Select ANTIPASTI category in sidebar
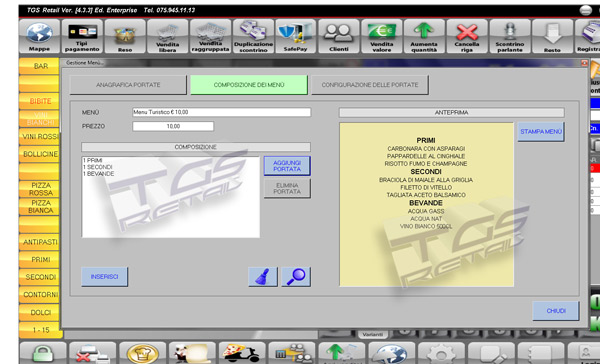Viewport: 600px width, 364px height. [39, 242]
